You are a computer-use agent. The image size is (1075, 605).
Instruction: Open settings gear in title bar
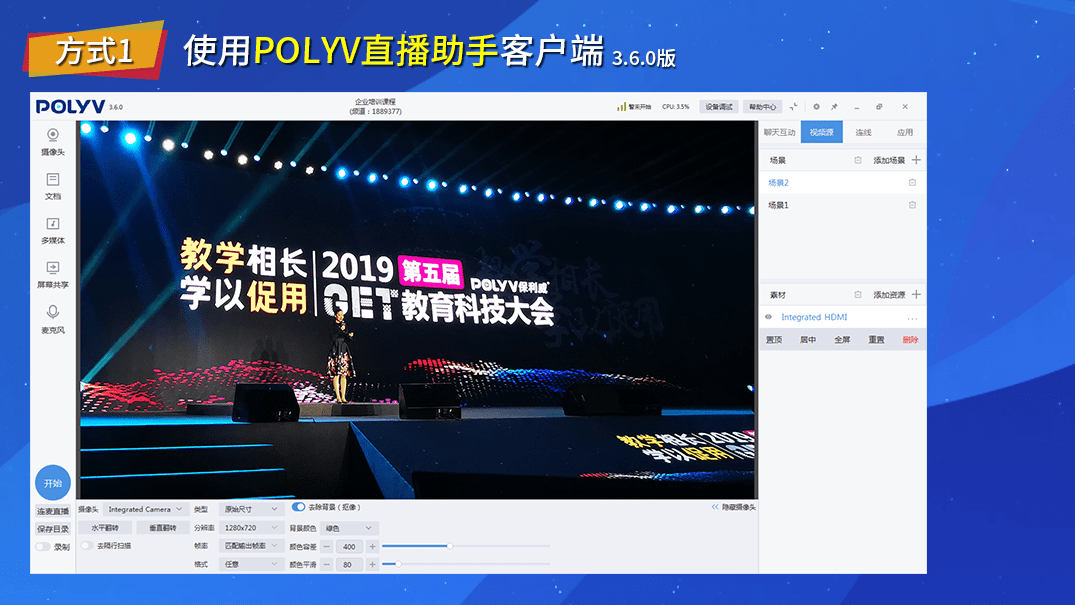(x=816, y=107)
